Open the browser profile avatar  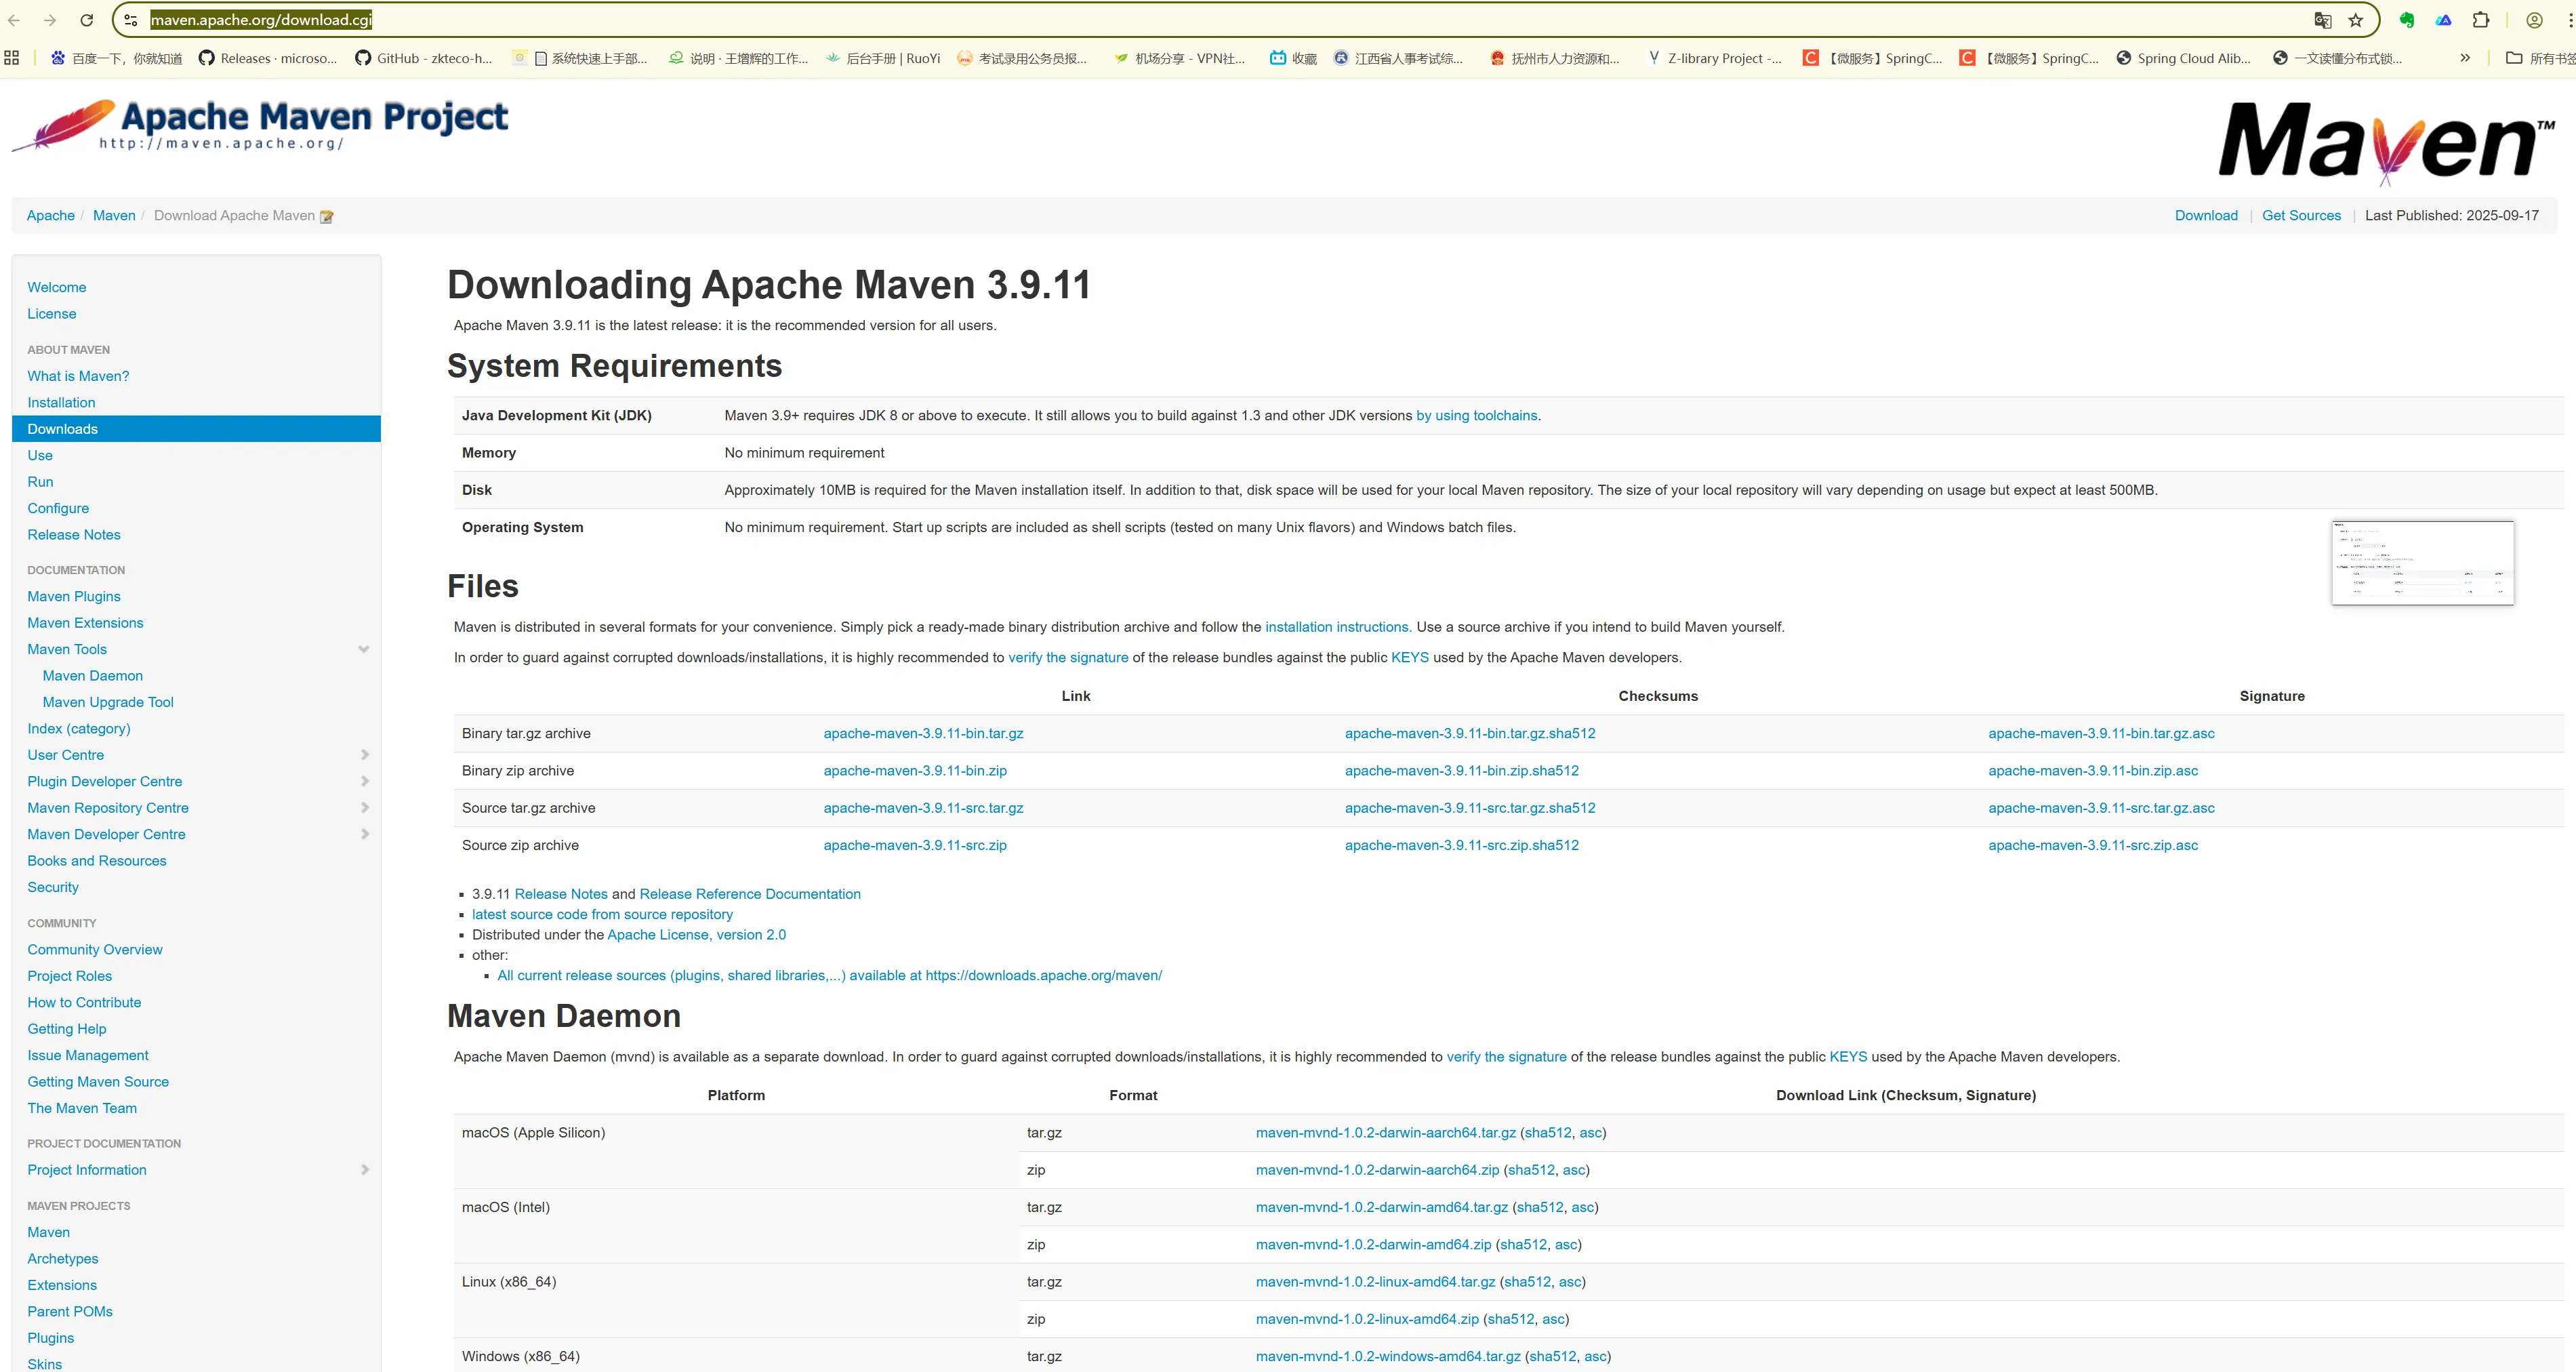click(x=2534, y=20)
